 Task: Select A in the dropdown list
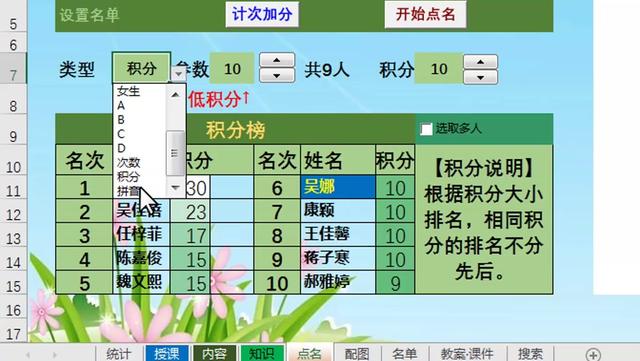(121, 106)
